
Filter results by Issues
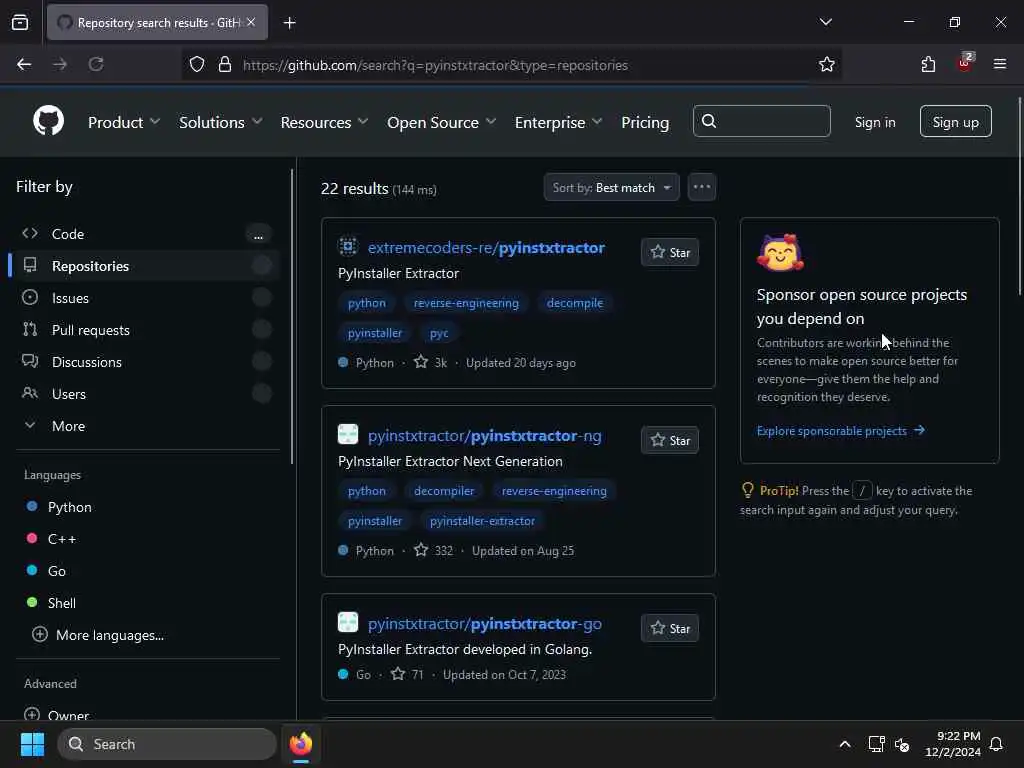coord(145,298)
